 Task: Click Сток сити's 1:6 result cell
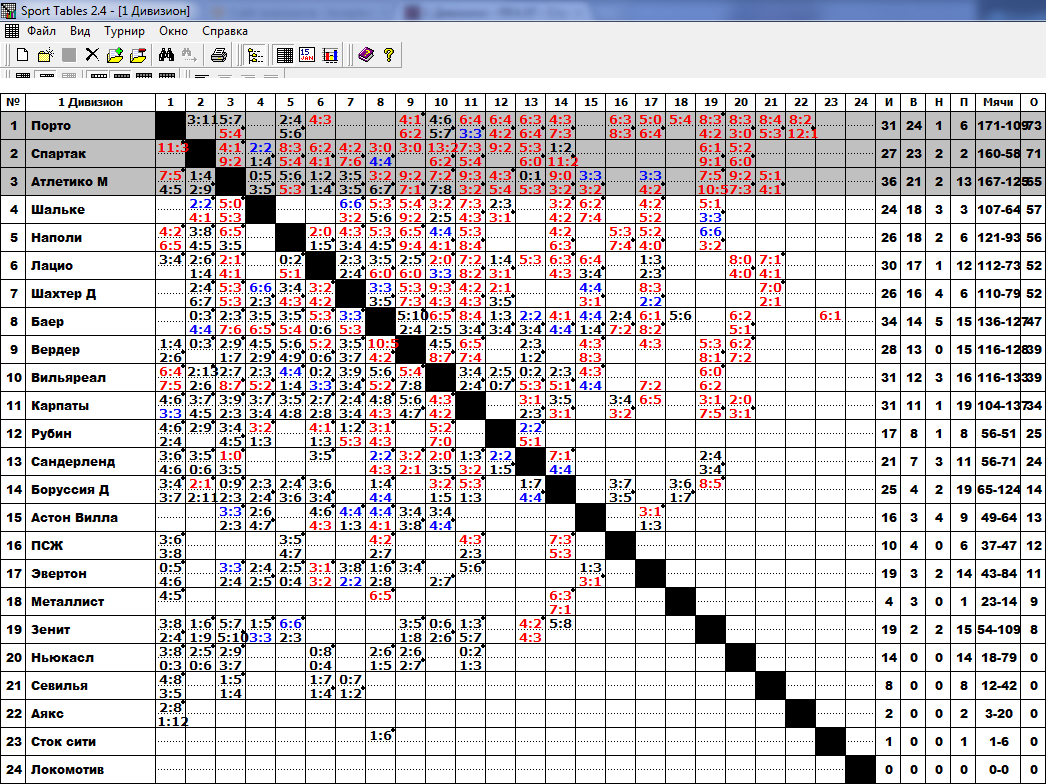click(x=380, y=735)
